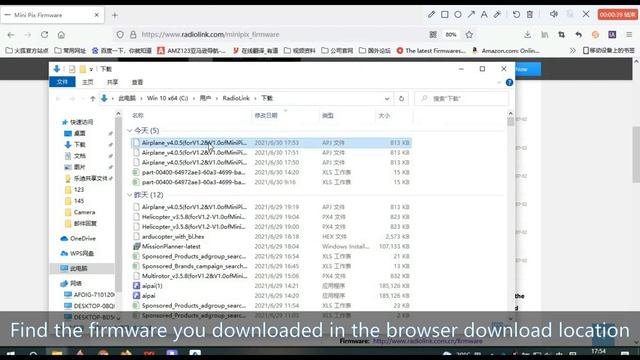Bookmark this page with star icon
The width and height of the screenshot is (640, 360).
coord(469,35)
